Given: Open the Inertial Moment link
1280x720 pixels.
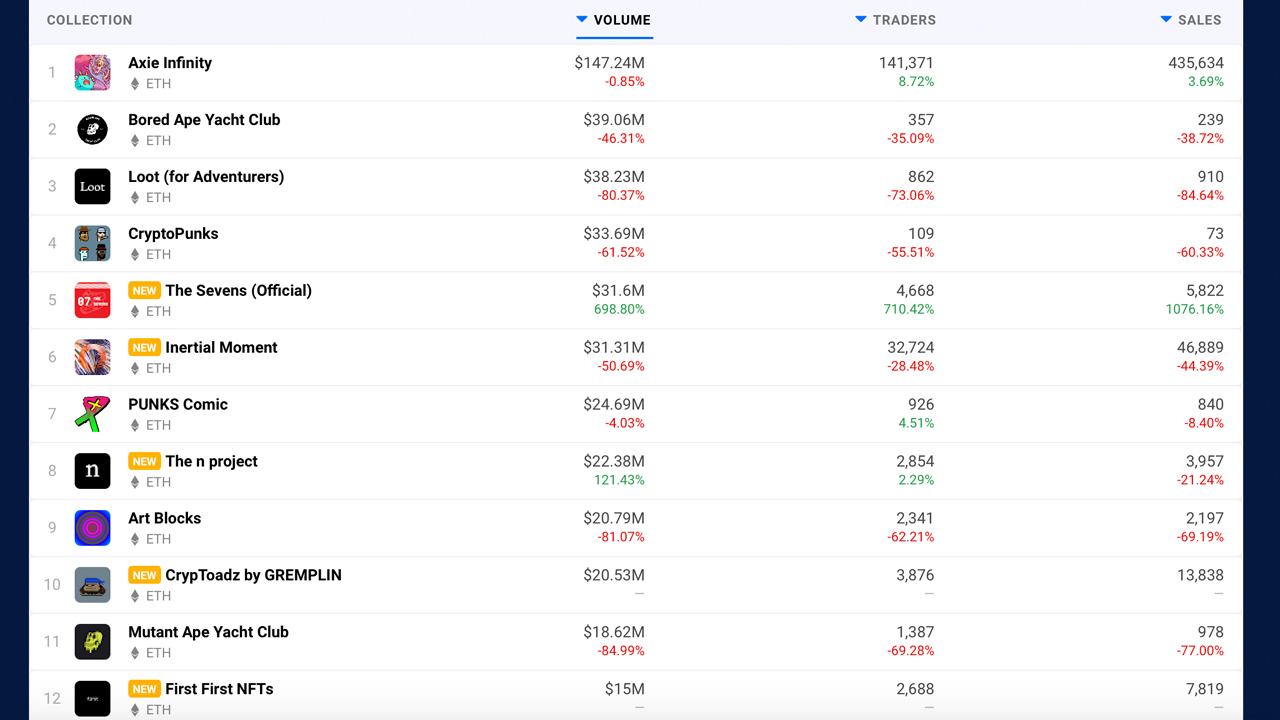Looking at the screenshot, I should tap(222, 348).
